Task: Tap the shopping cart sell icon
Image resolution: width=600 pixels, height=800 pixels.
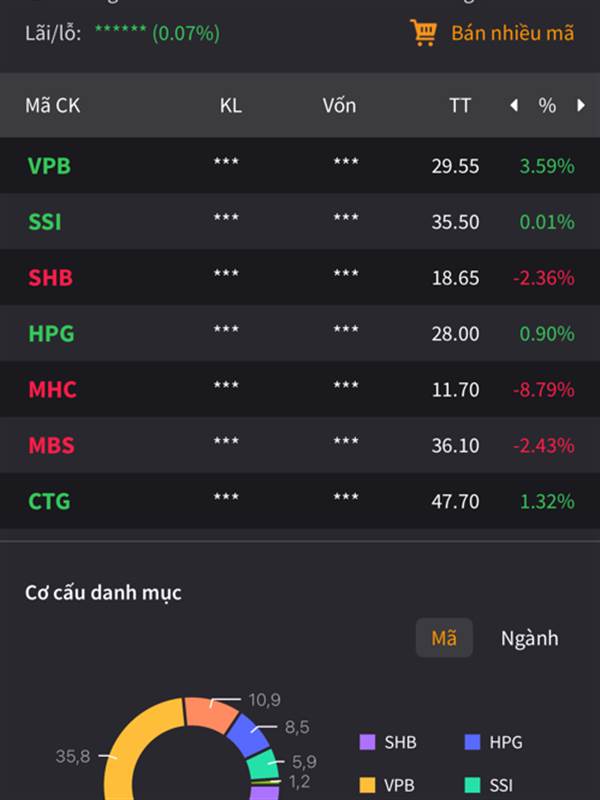Action: coord(423,33)
